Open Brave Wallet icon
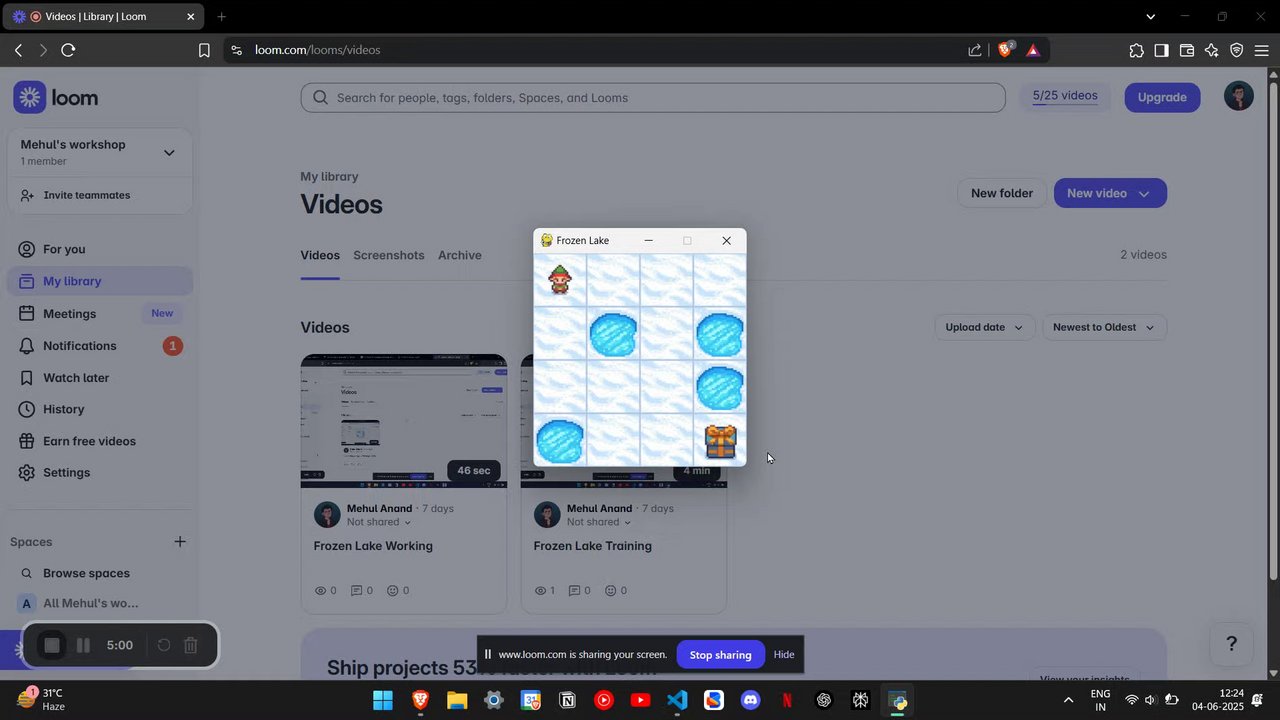Viewport: 1280px width, 720px height. pyautogui.click(x=1187, y=50)
